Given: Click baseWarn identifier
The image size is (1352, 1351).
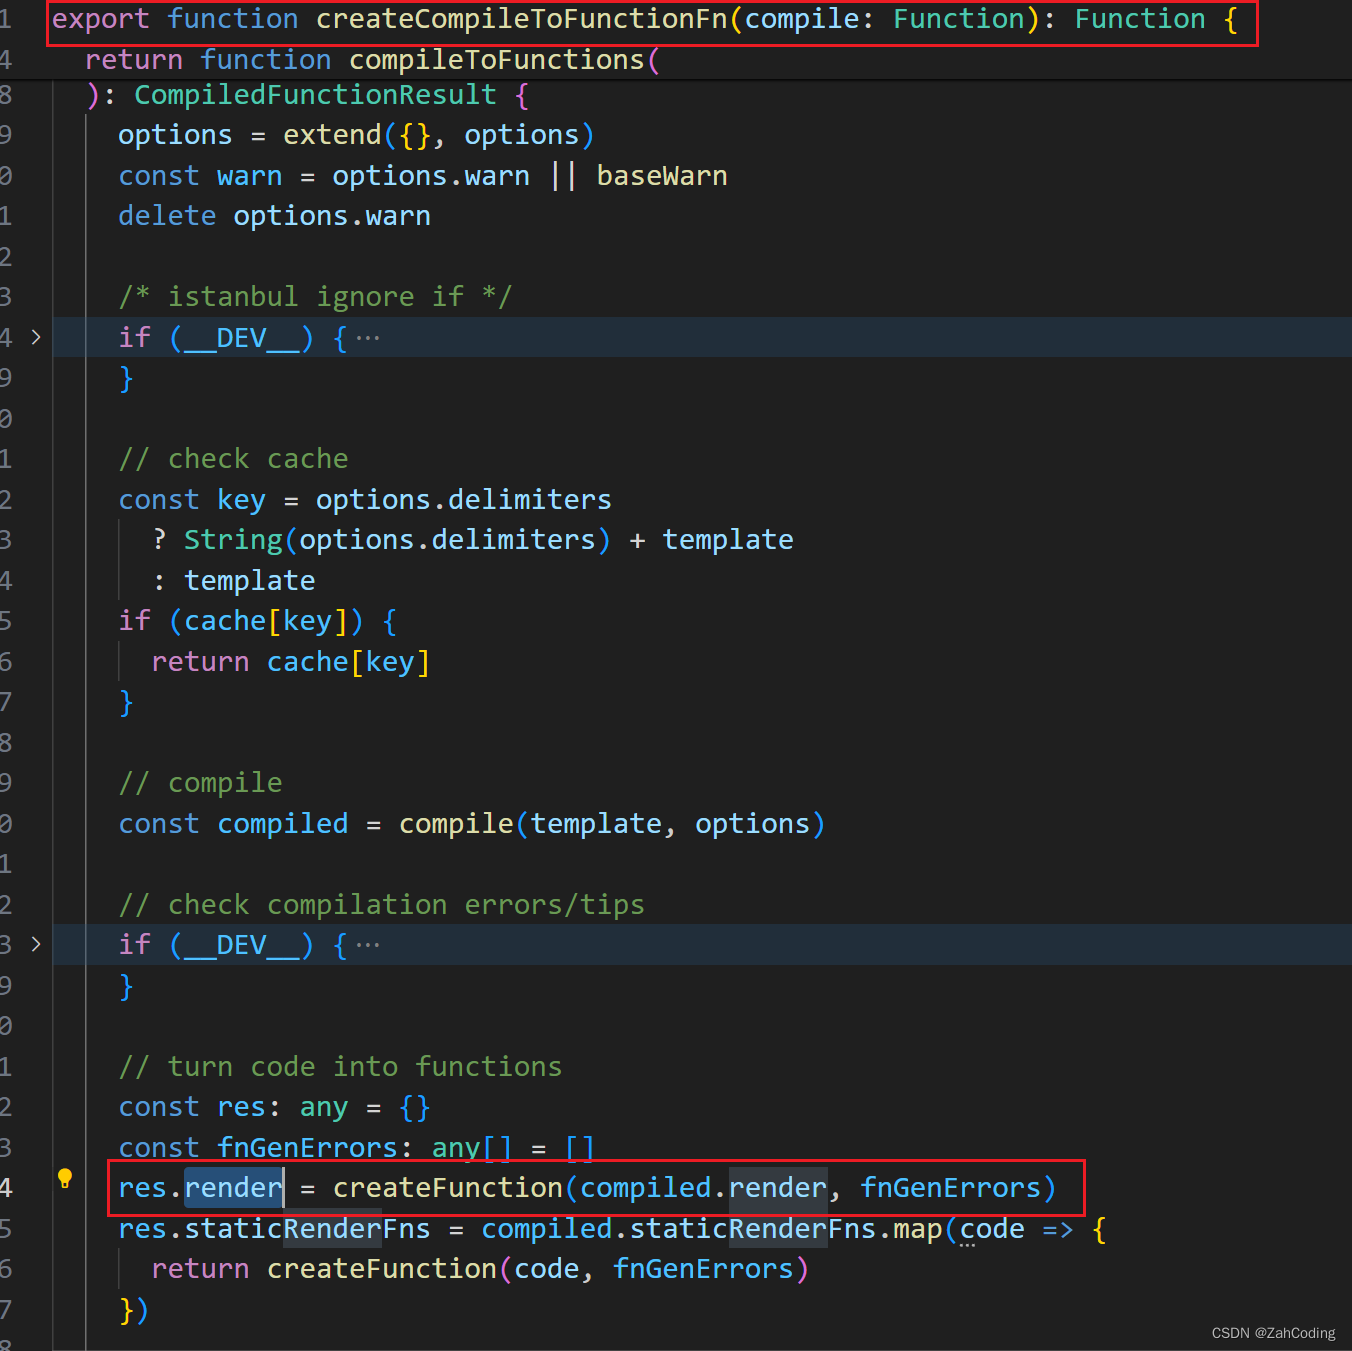Looking at the screenshot, I should [662, 176].
